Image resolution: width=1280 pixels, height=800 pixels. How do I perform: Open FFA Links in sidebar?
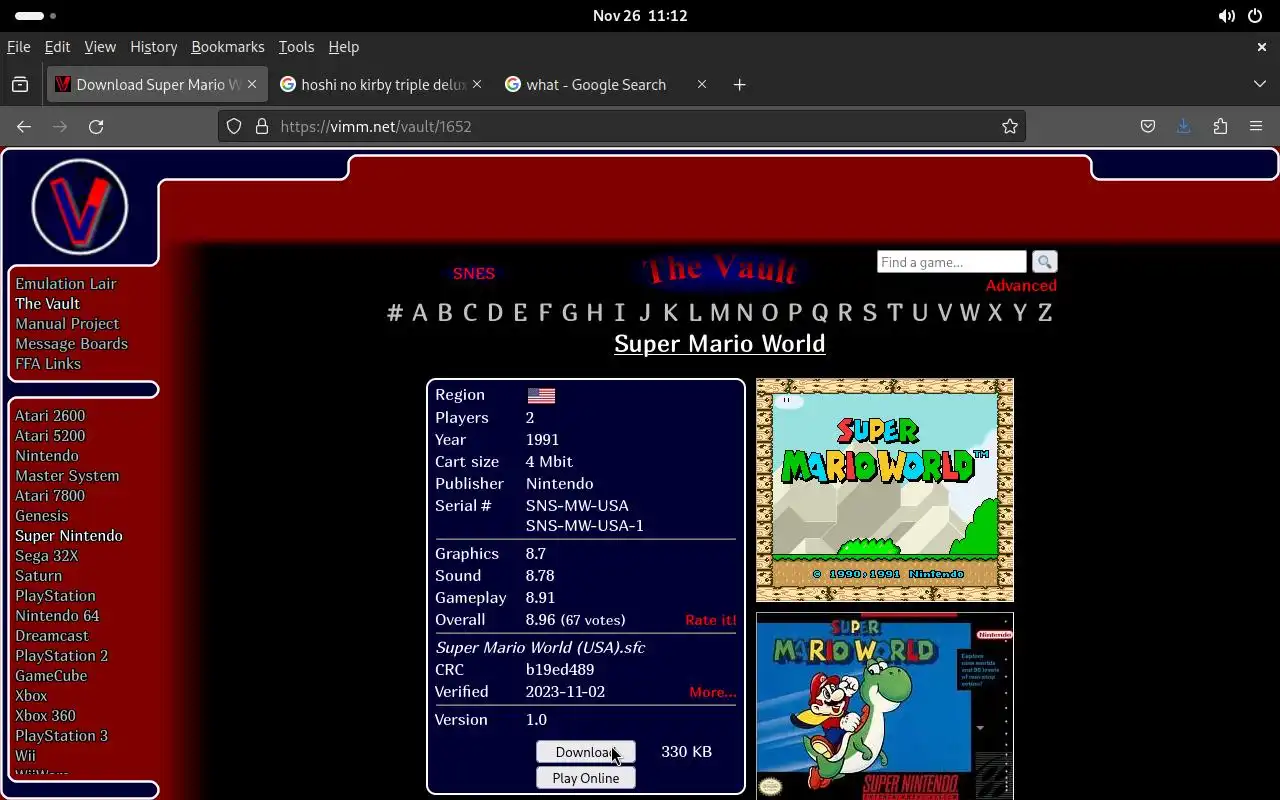(x=48, y=364)
